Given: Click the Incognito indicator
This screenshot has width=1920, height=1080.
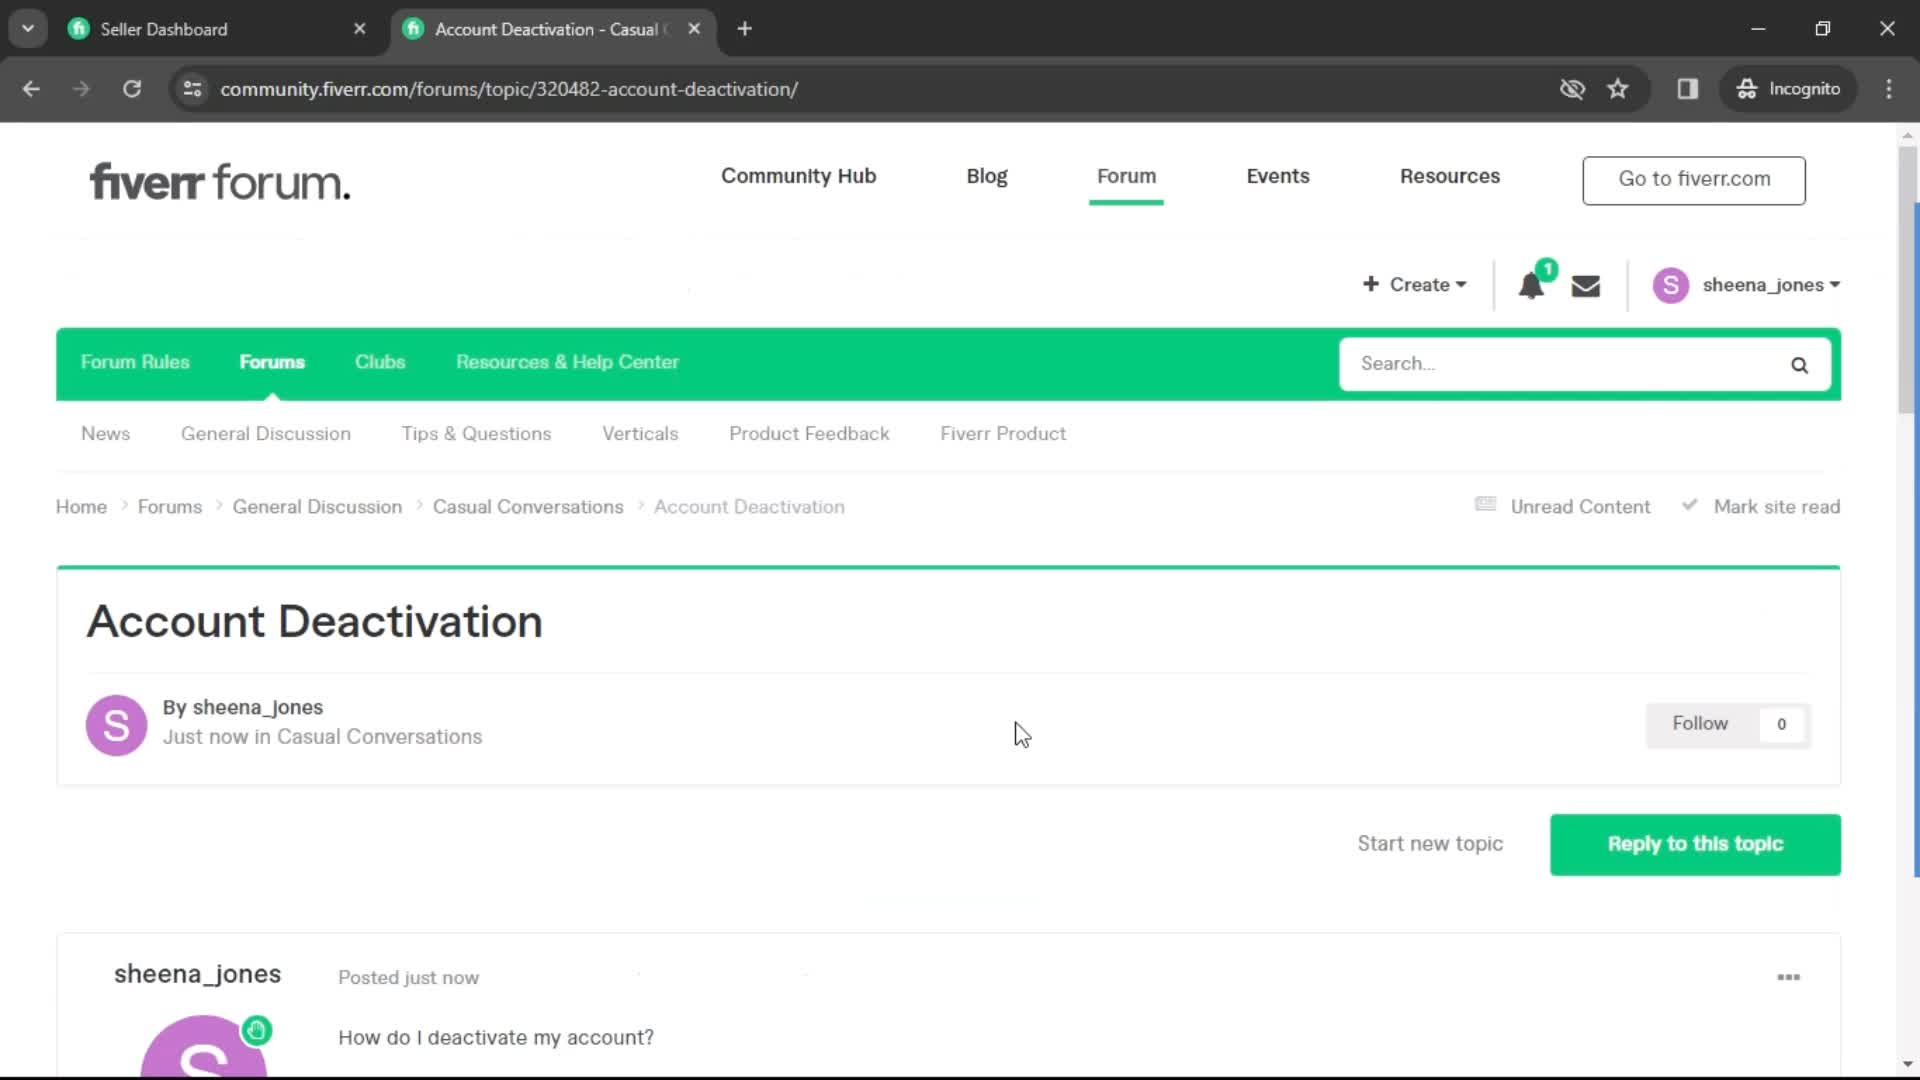Looking at the screenshot, I should [1788, 89].
